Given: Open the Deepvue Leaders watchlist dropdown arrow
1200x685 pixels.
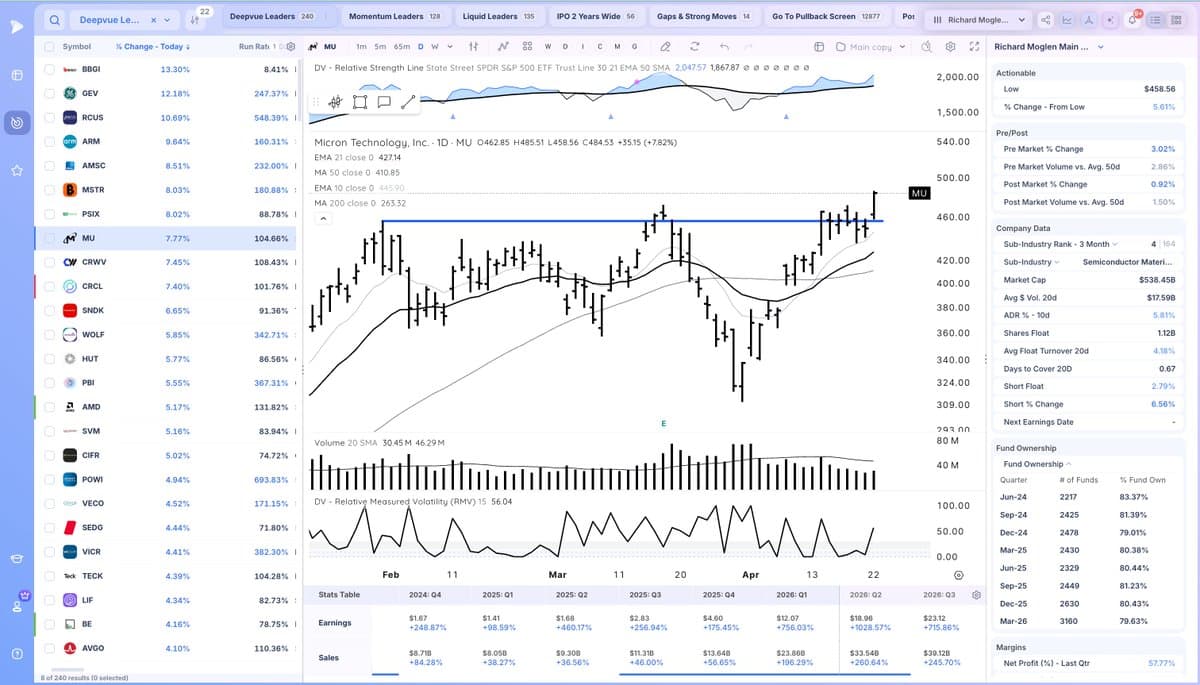Looking at the screenshot, I should (x=167, y=19).
